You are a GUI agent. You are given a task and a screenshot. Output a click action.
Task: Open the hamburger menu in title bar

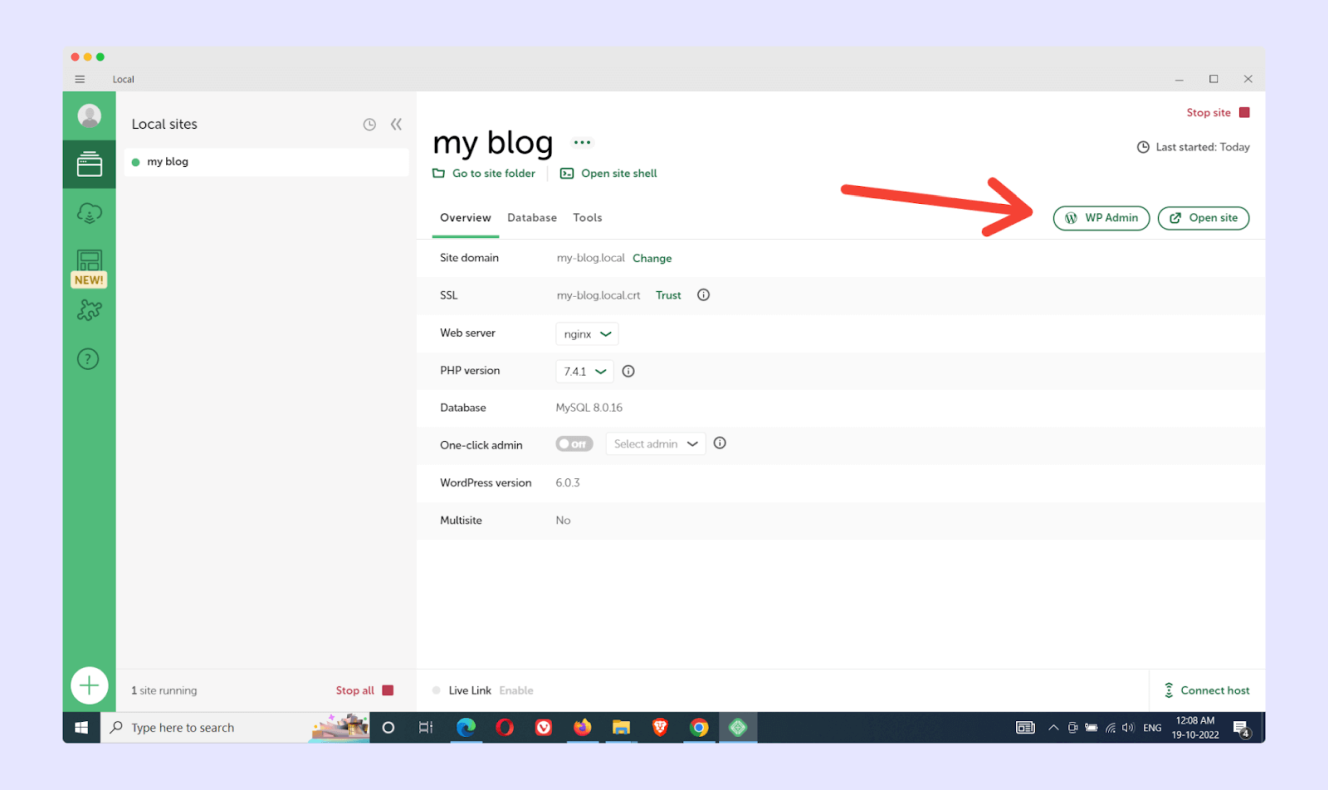click(80, 79)
